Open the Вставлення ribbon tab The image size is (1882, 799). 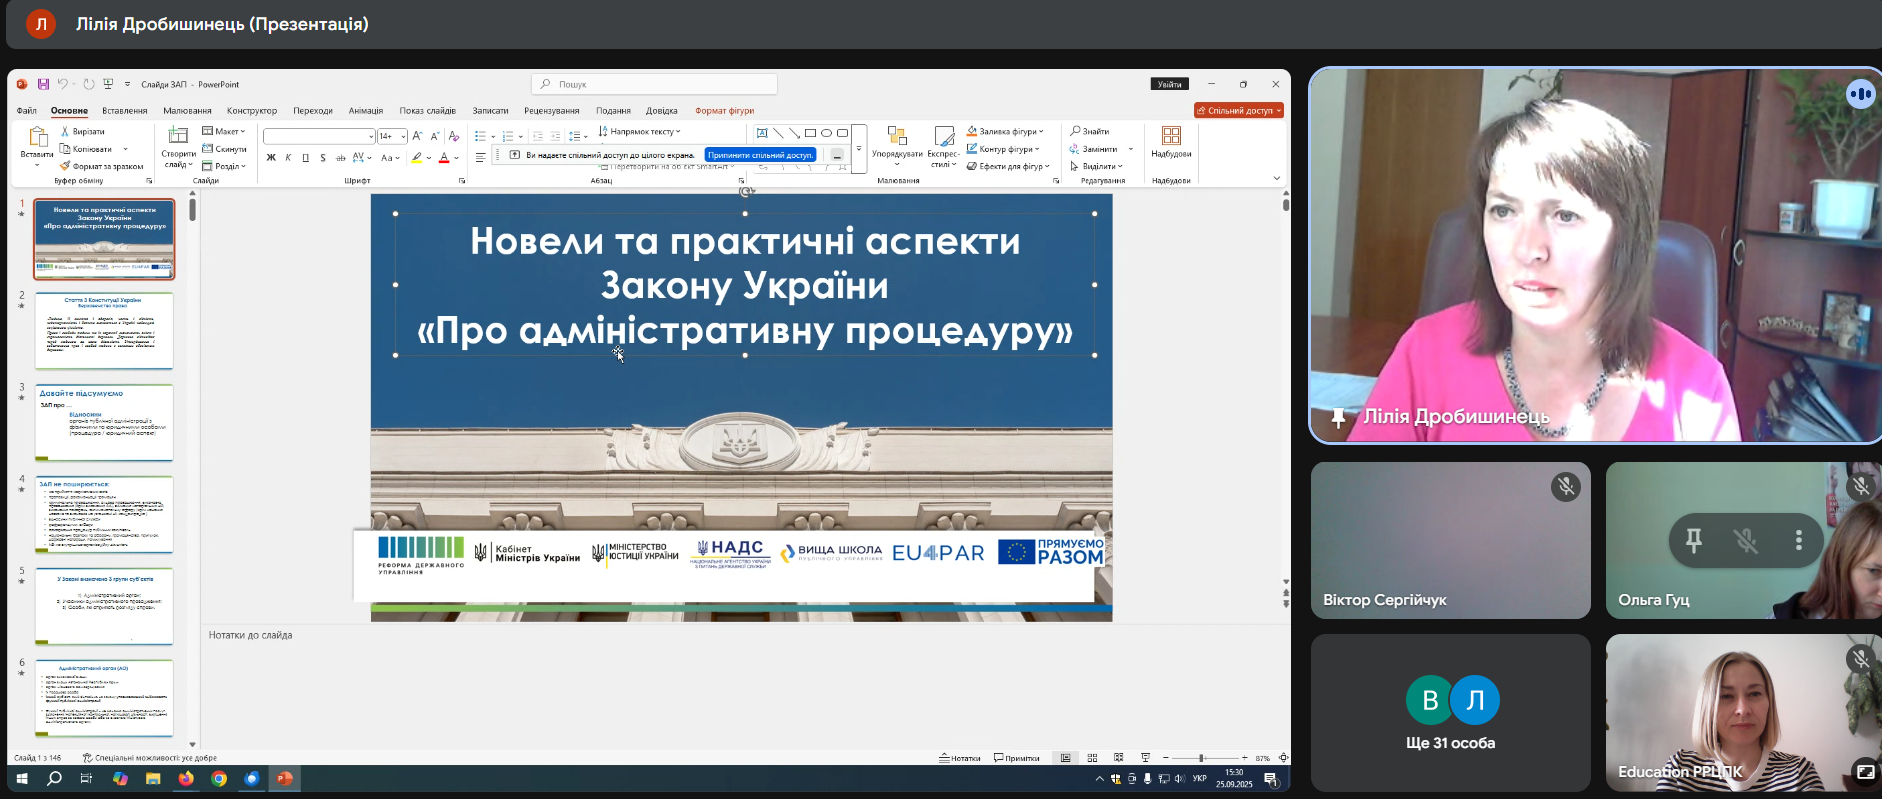124,111
